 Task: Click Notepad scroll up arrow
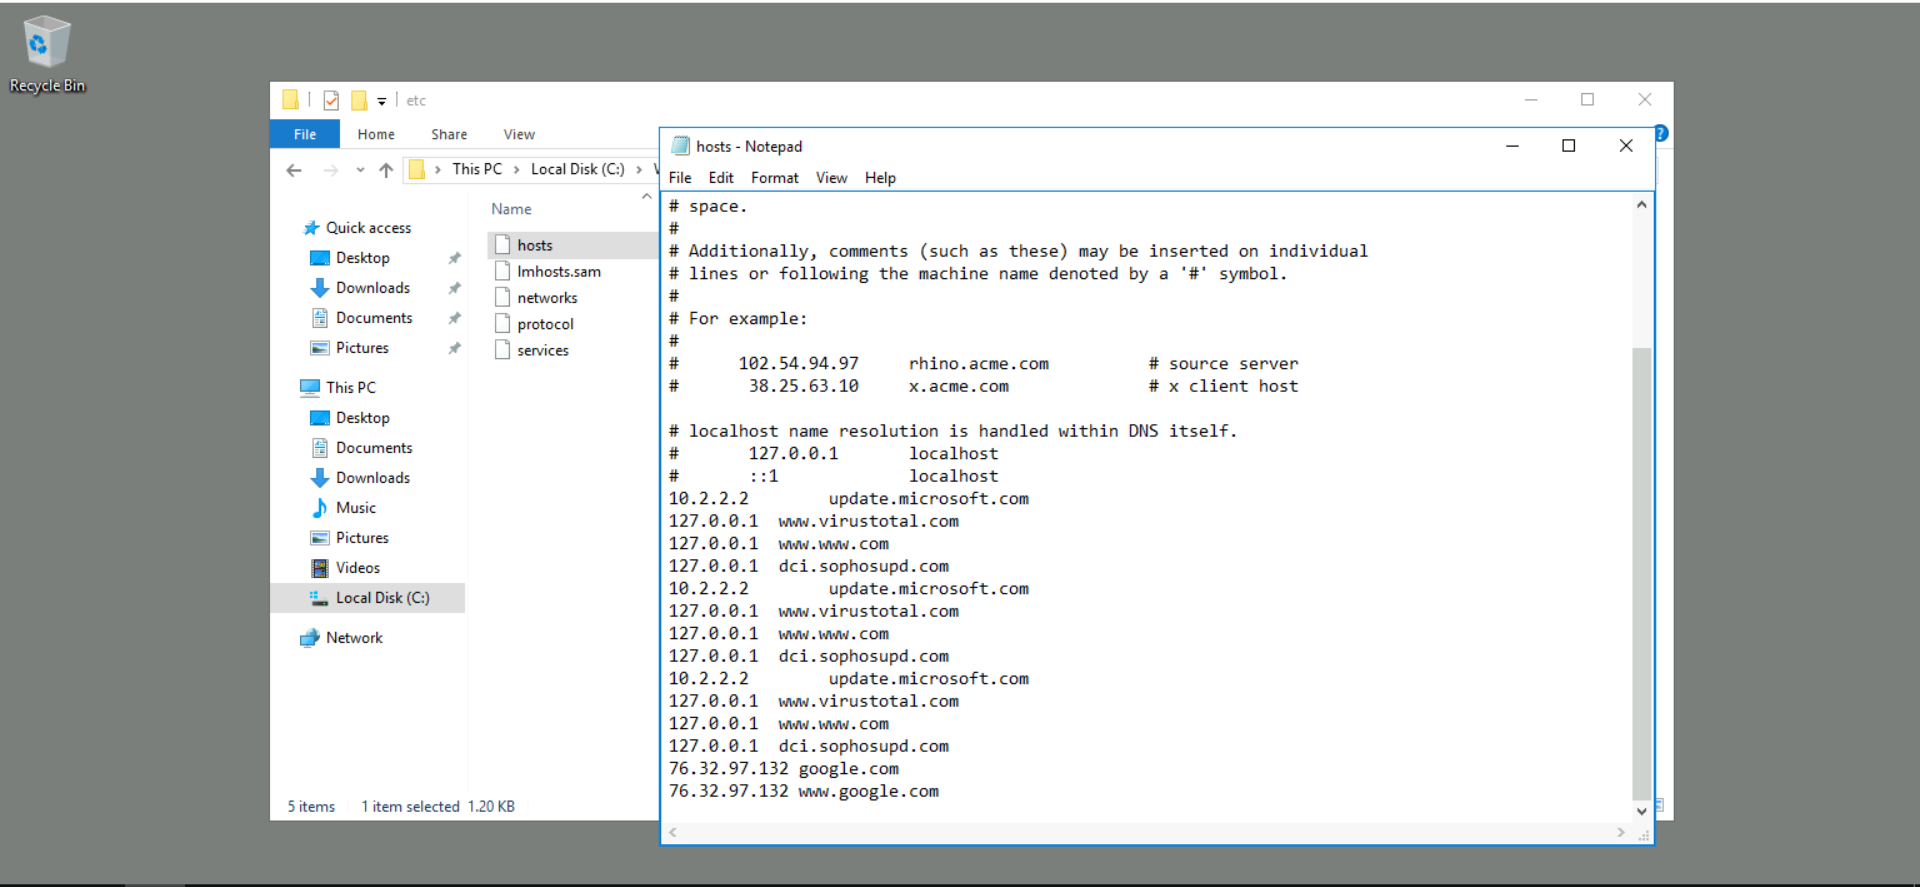(x=1641, y=204)
